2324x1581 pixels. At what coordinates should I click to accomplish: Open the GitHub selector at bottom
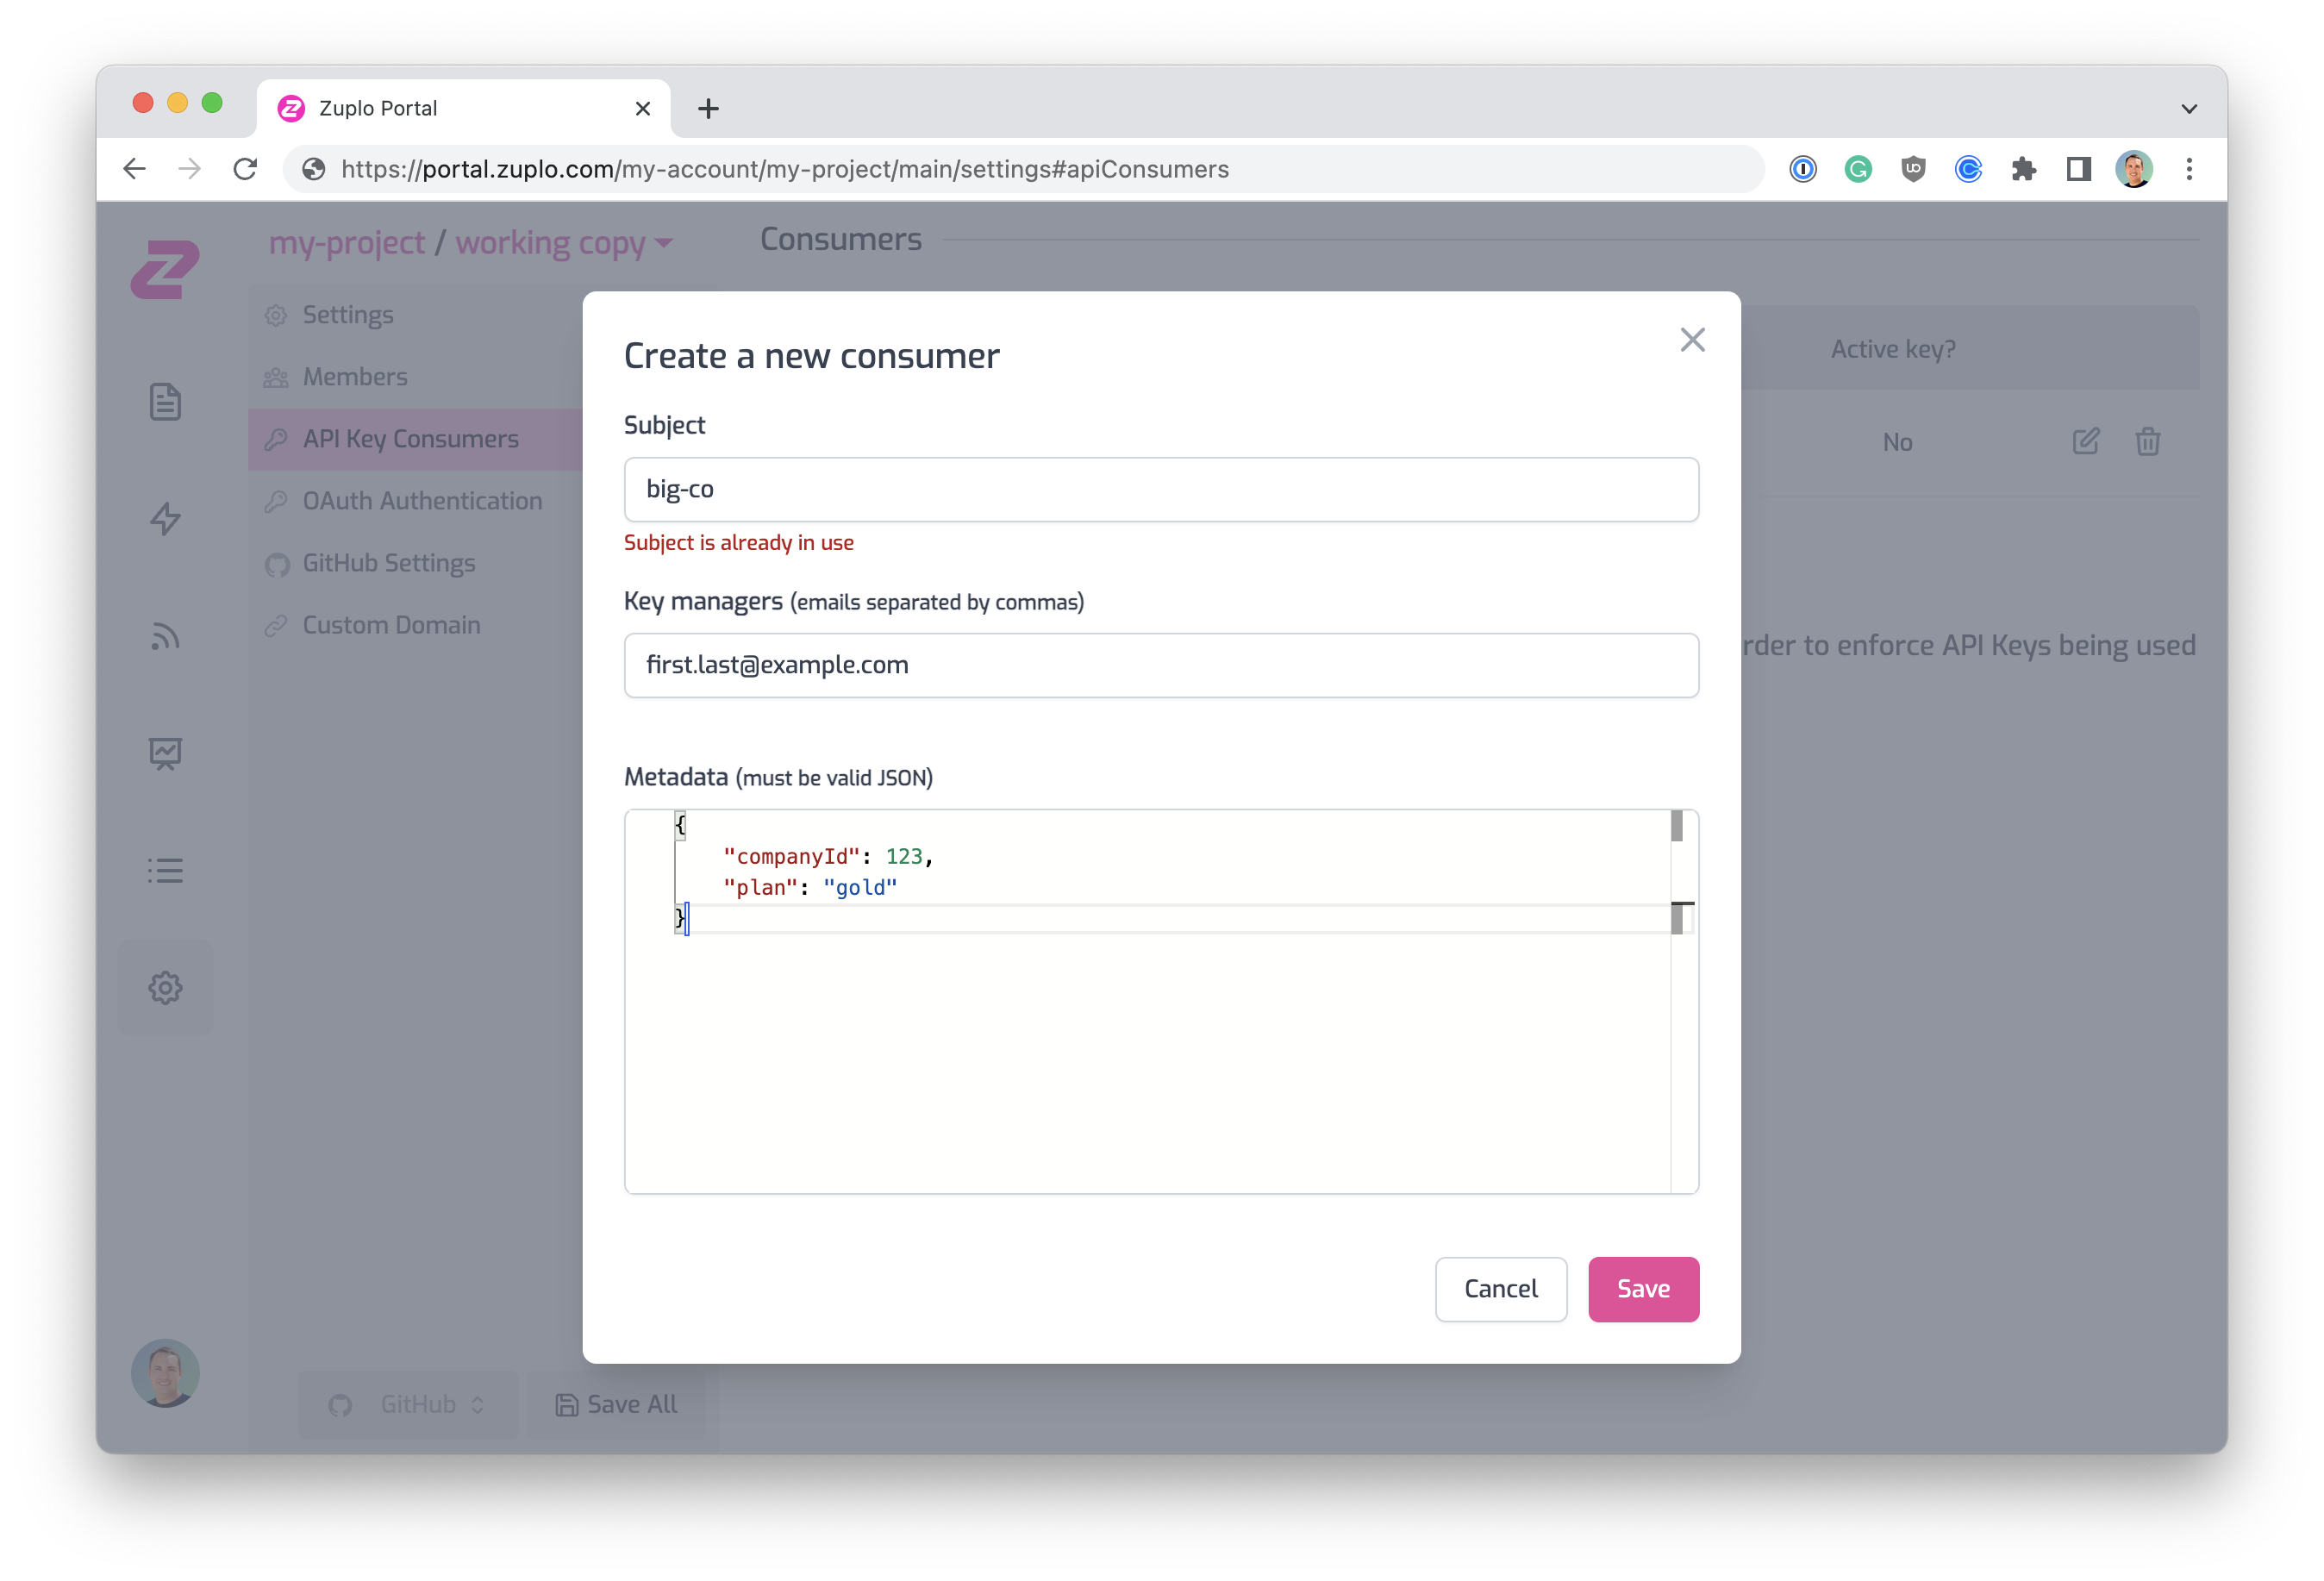click(x=408, y=1404)
